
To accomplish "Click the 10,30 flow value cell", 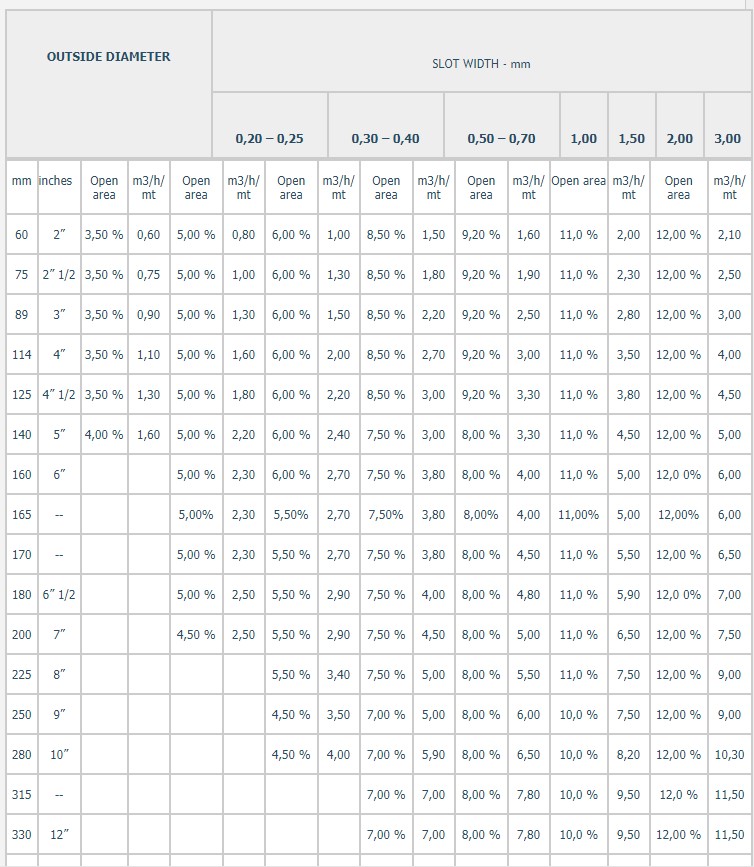I will (x=730, y=754).
